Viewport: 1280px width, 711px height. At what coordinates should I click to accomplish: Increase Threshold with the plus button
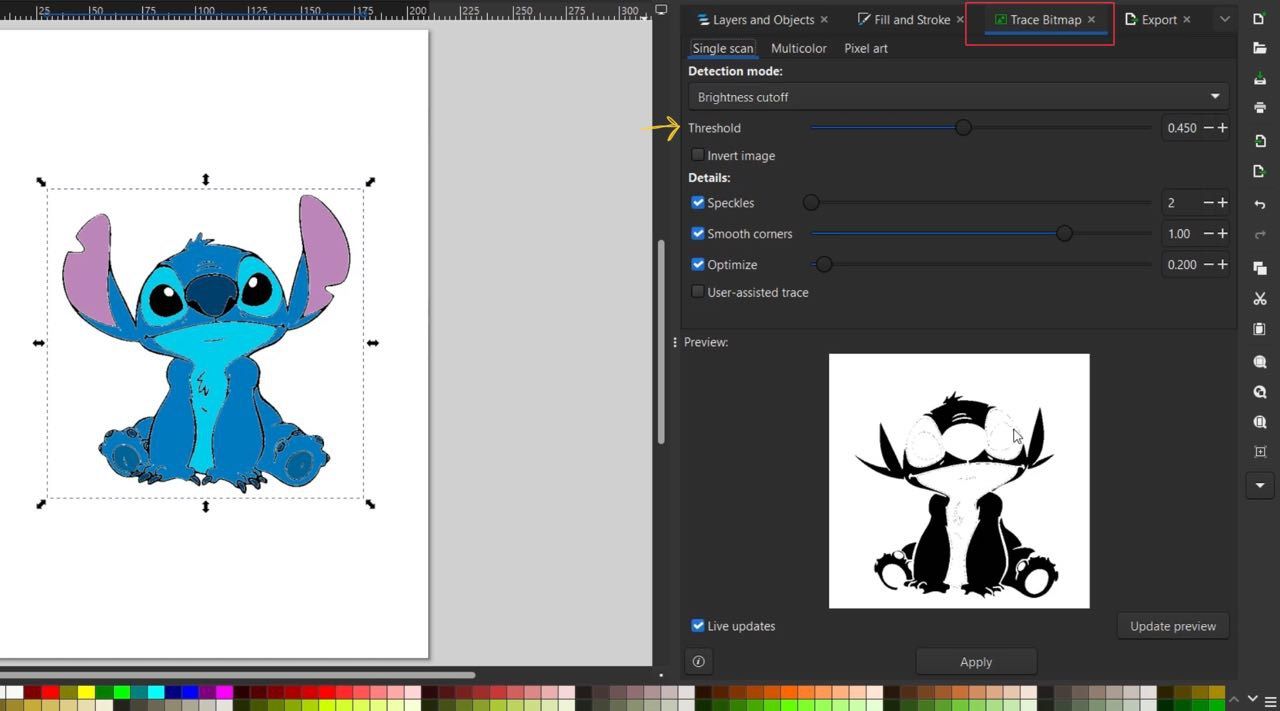[x=1222, y=128]
